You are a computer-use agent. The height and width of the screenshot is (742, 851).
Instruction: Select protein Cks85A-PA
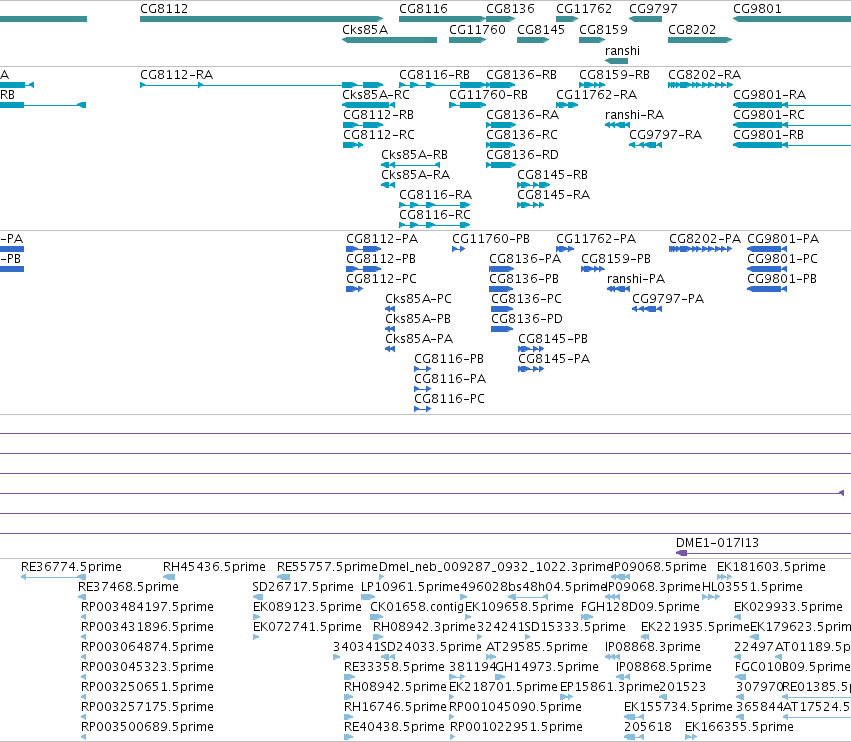click(390, 349)
